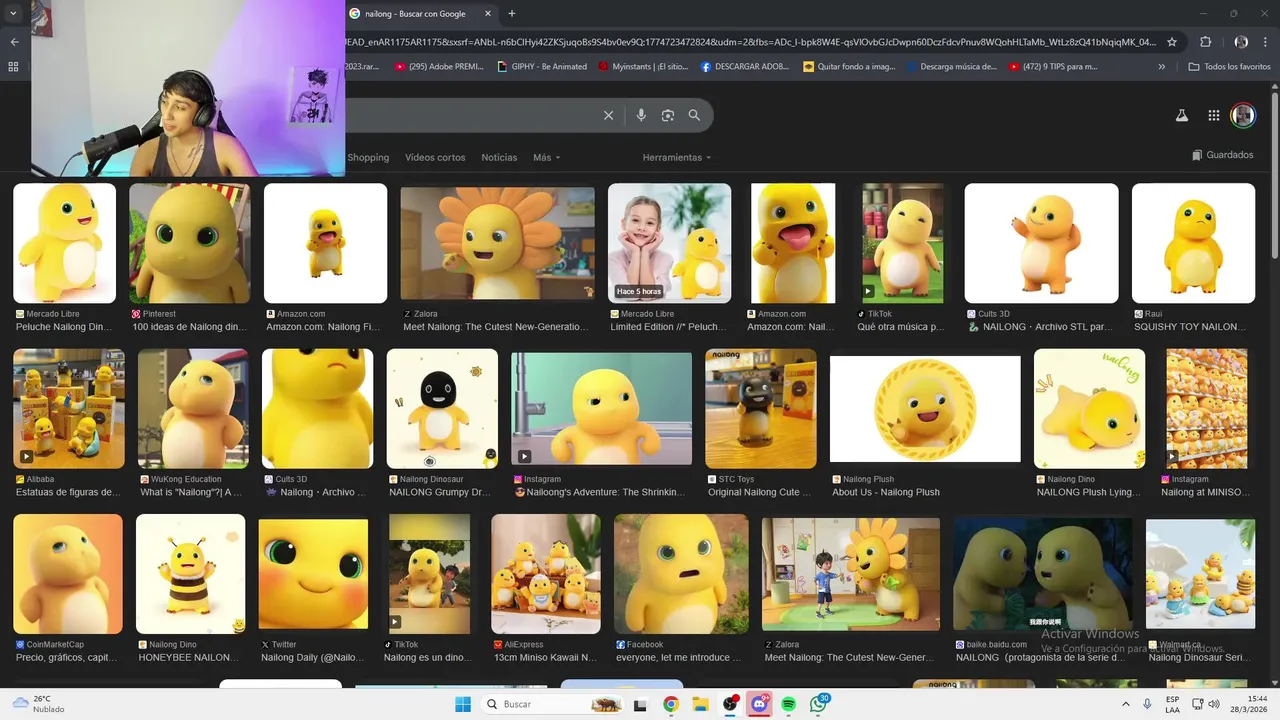Open the Raui SQUISHY TOY image
1280x720 pixels.
click(1193, 243)
